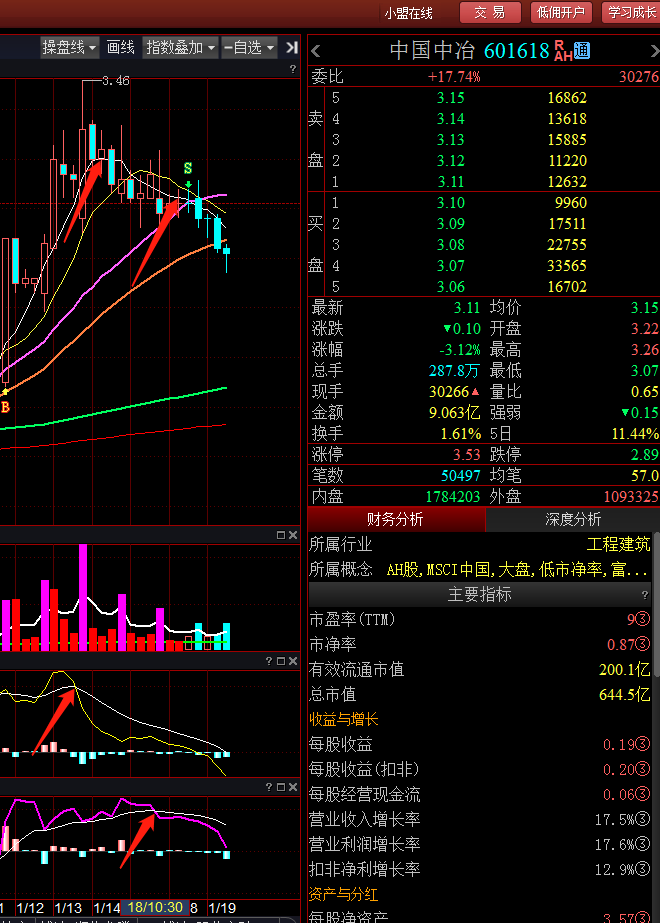The image size is (660, 923).
Task: Open the 指数叠加 dropdown
Action: [180, 47]
